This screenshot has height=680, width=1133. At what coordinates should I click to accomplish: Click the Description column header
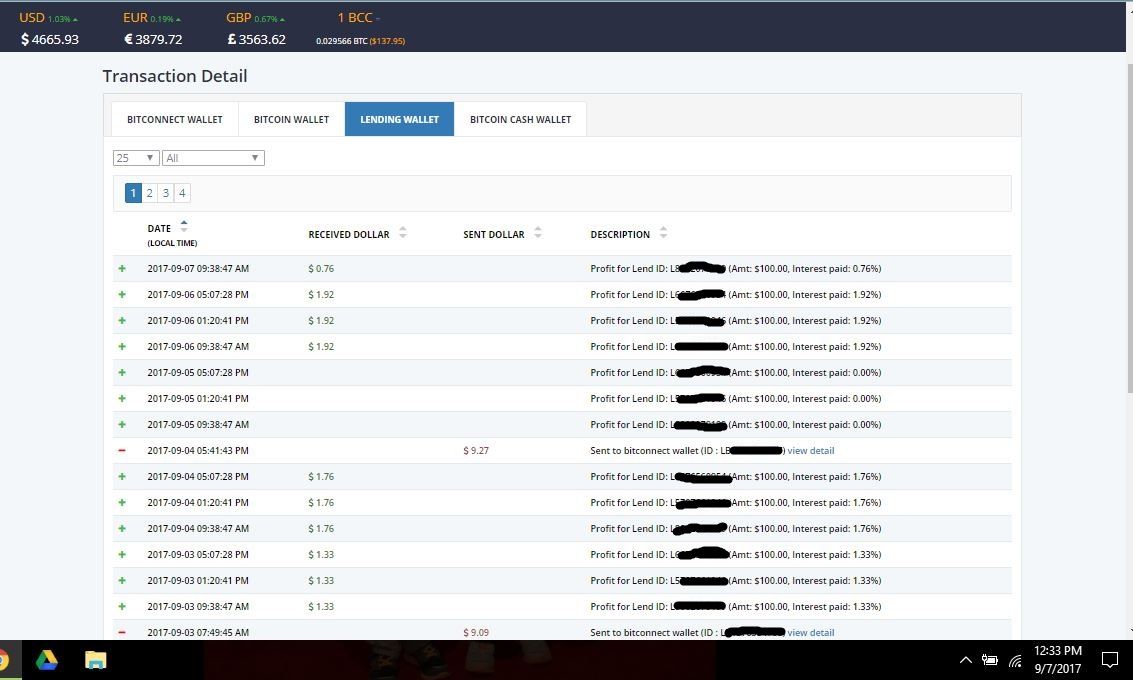(620, 234)
